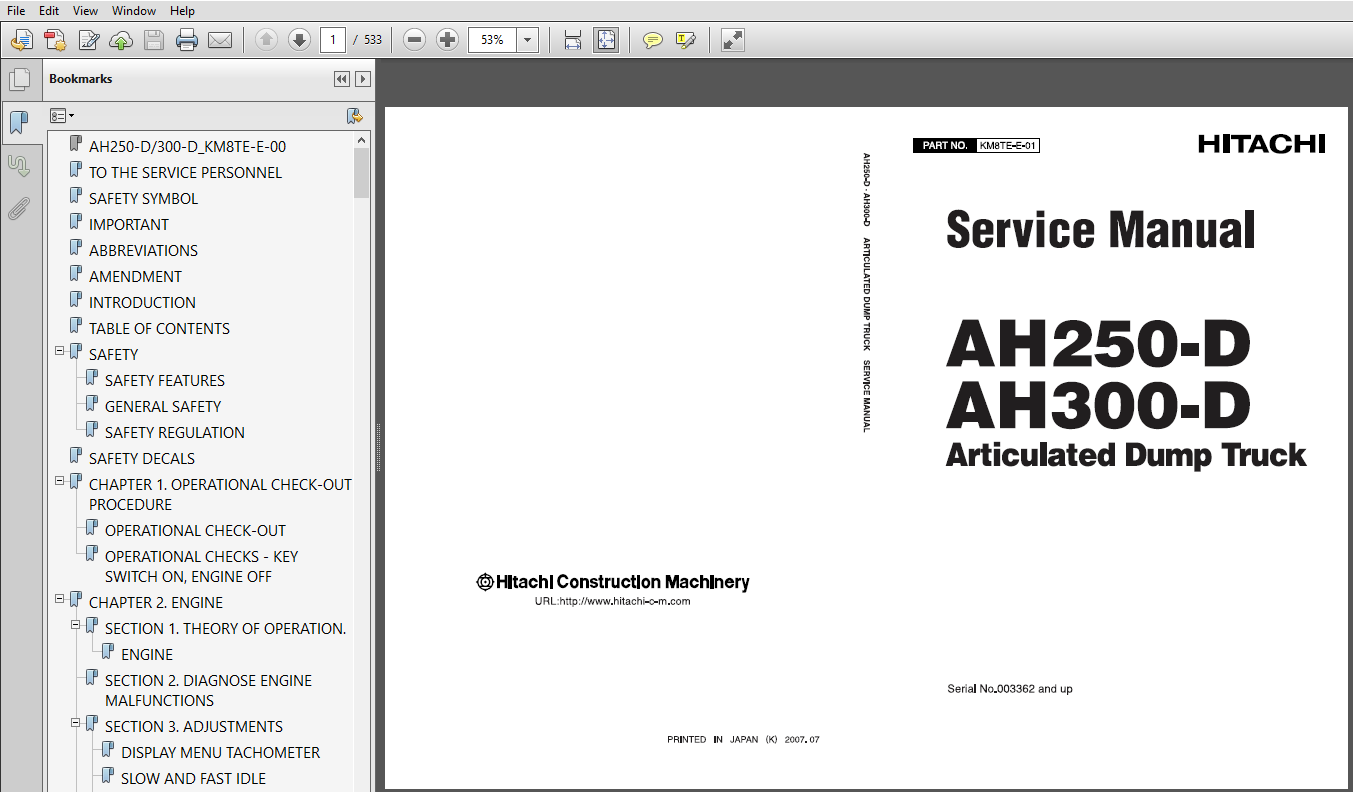This screenshot has height=792, width=1353.
Task: Select TO THE SERVICE PERSONNEL bookmark
Action: click(x=185, y=173)
